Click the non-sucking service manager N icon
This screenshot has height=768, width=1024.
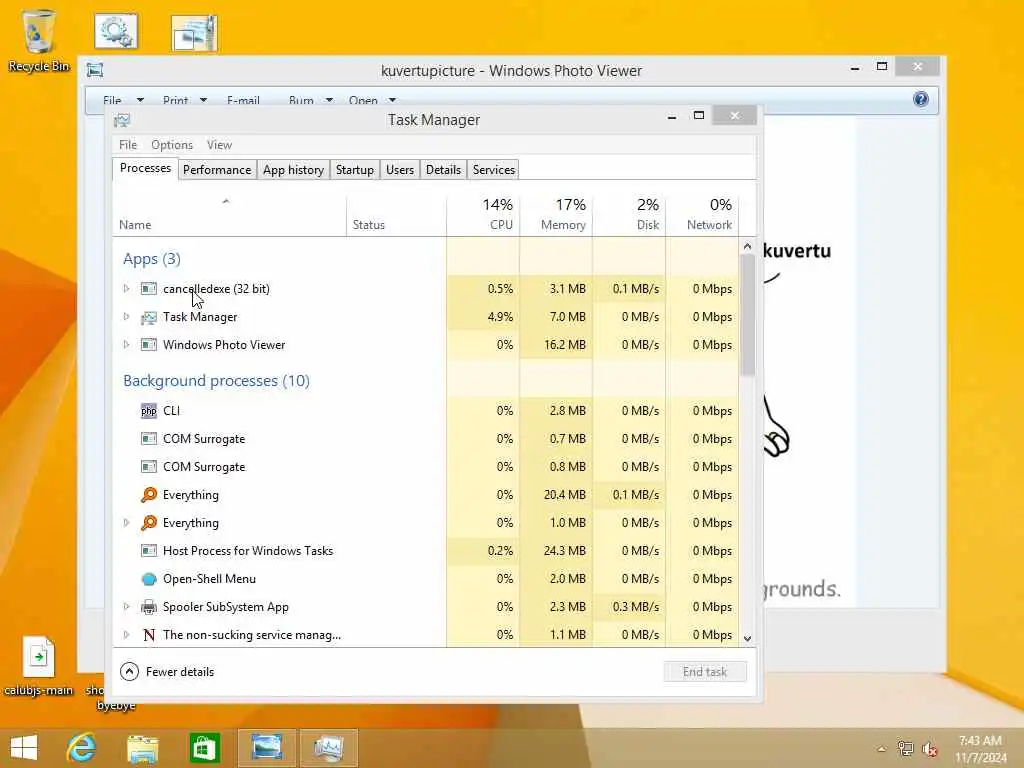pyautogui.click(x=149, y=635)
